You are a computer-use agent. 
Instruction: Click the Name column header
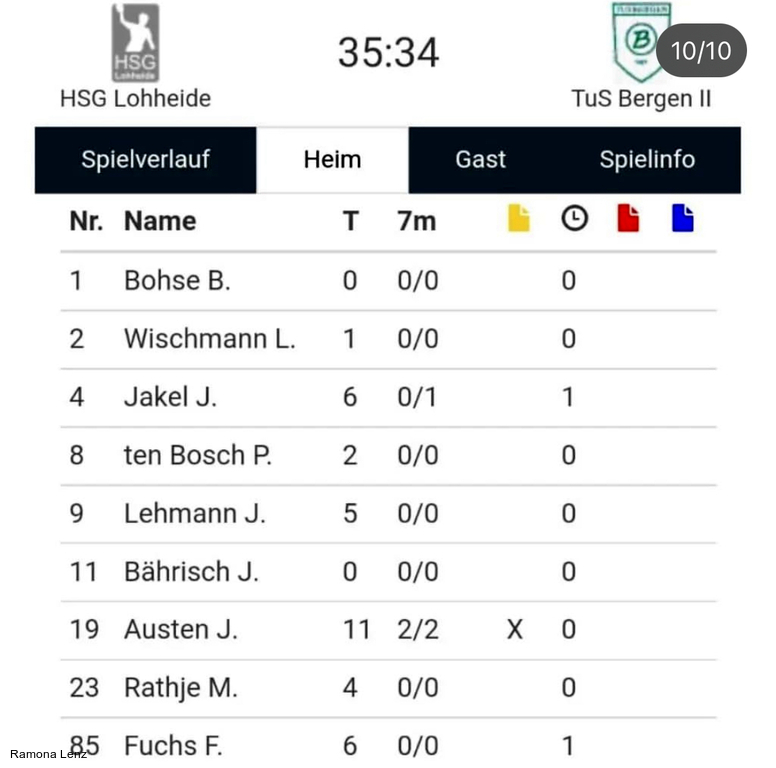(x=160, y=221)
